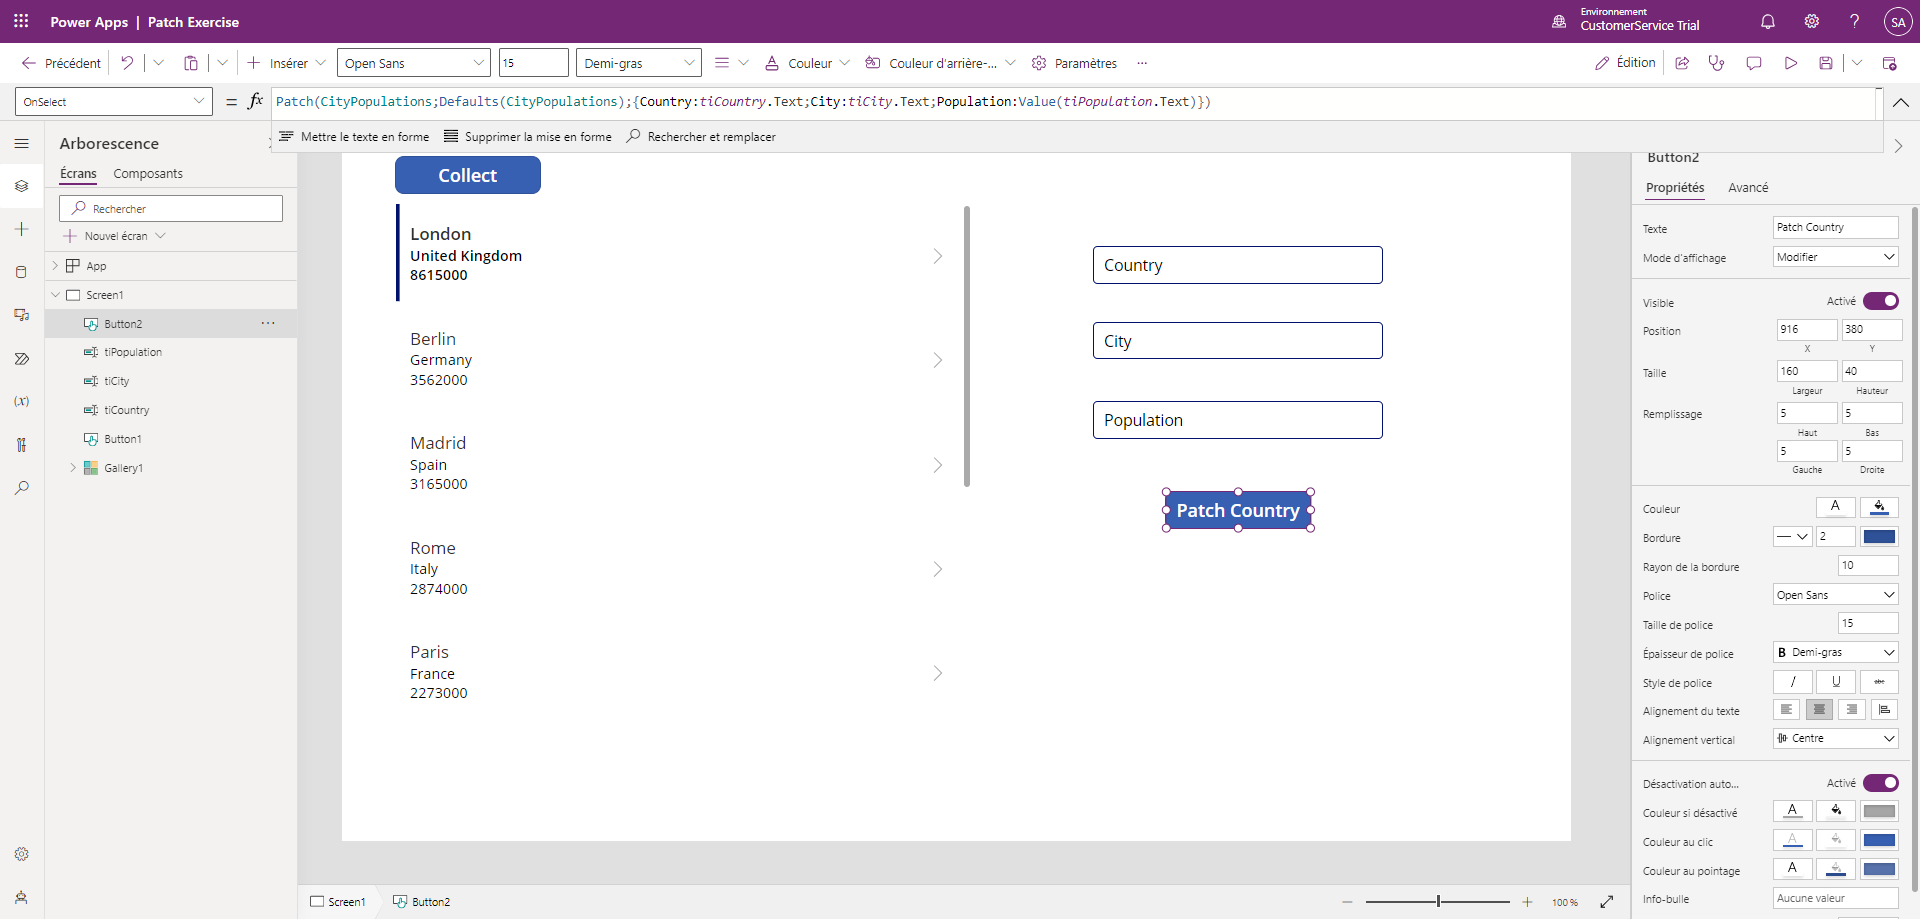The height and width of the screenshot is (919, 1920).
Task: Switch to the Avancé tab
Action: tap(1748, 188)
